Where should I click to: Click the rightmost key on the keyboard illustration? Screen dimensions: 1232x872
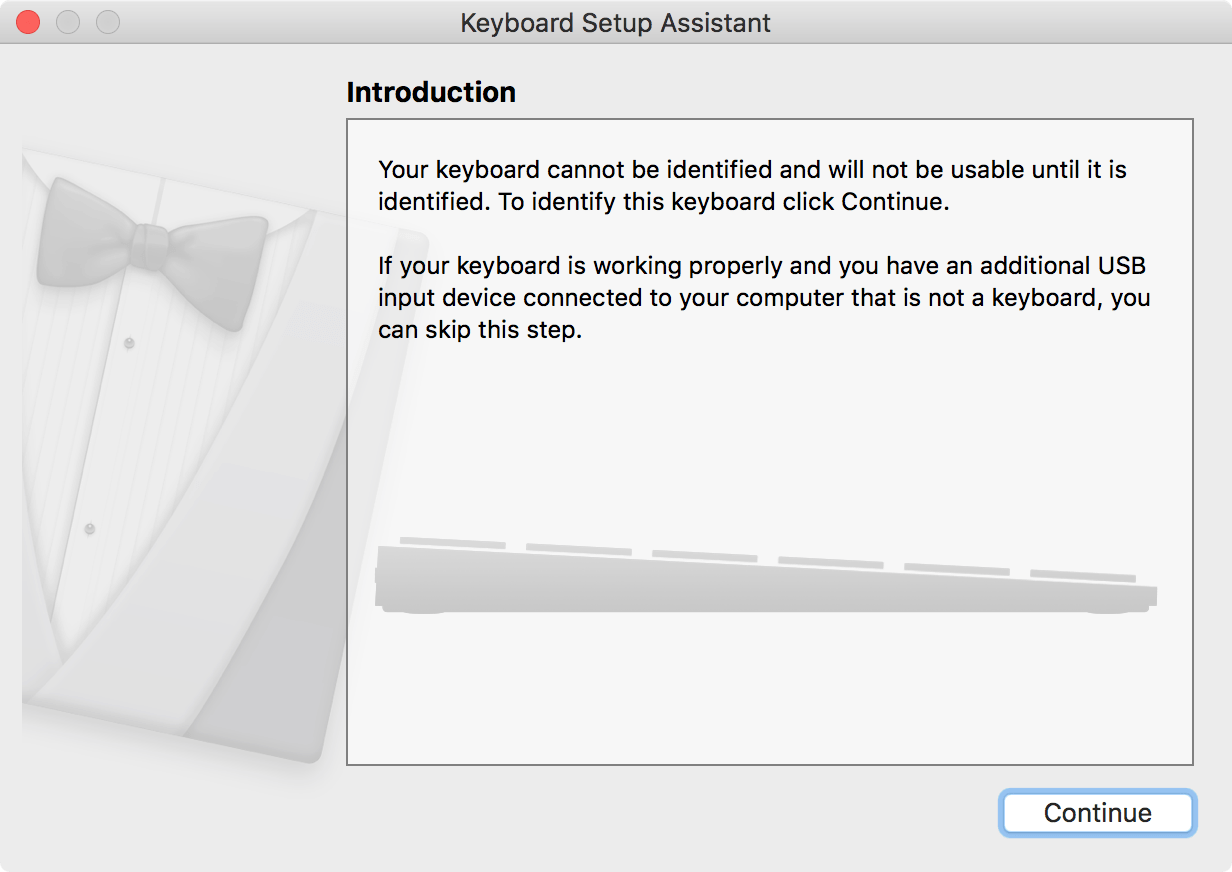tap(1082, 576)
